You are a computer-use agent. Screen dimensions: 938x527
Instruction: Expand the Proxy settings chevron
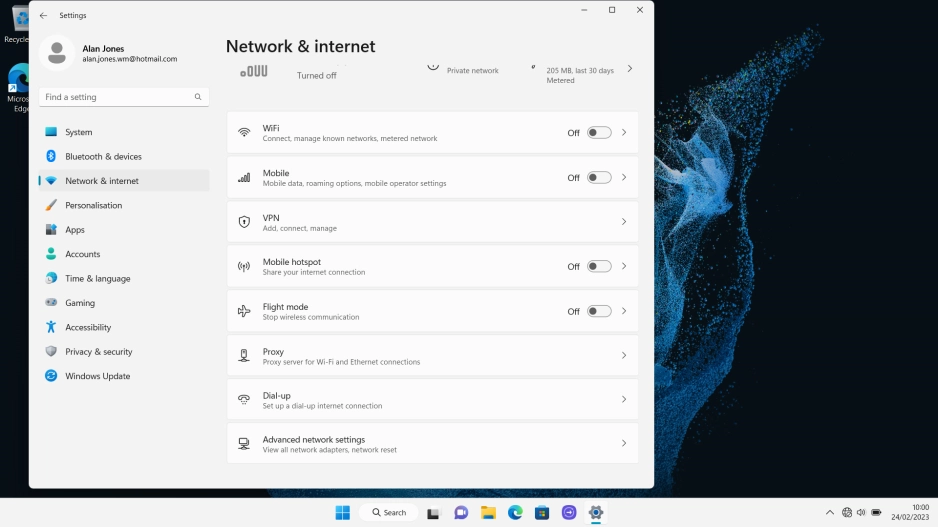coord(624,356)
